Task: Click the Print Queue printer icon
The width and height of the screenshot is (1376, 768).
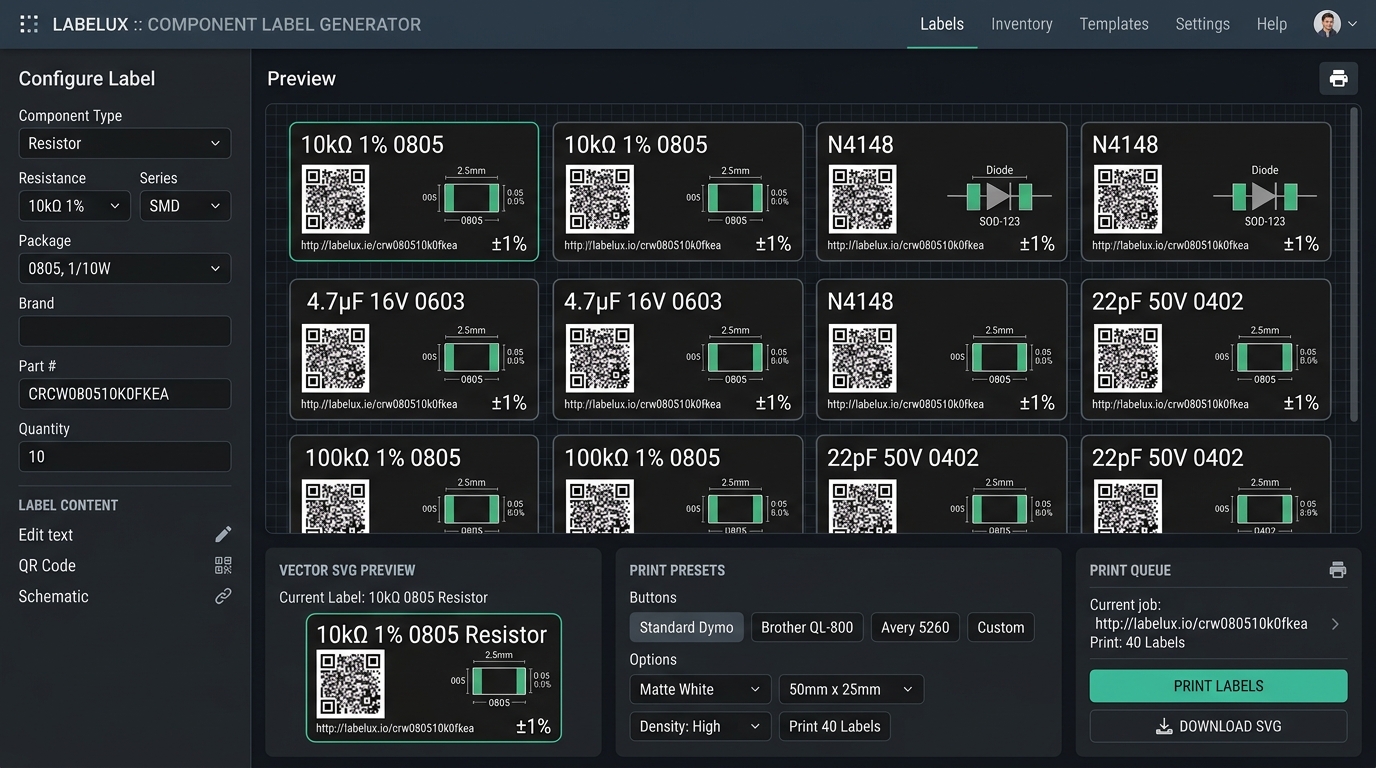Action: coord(1337,570)
